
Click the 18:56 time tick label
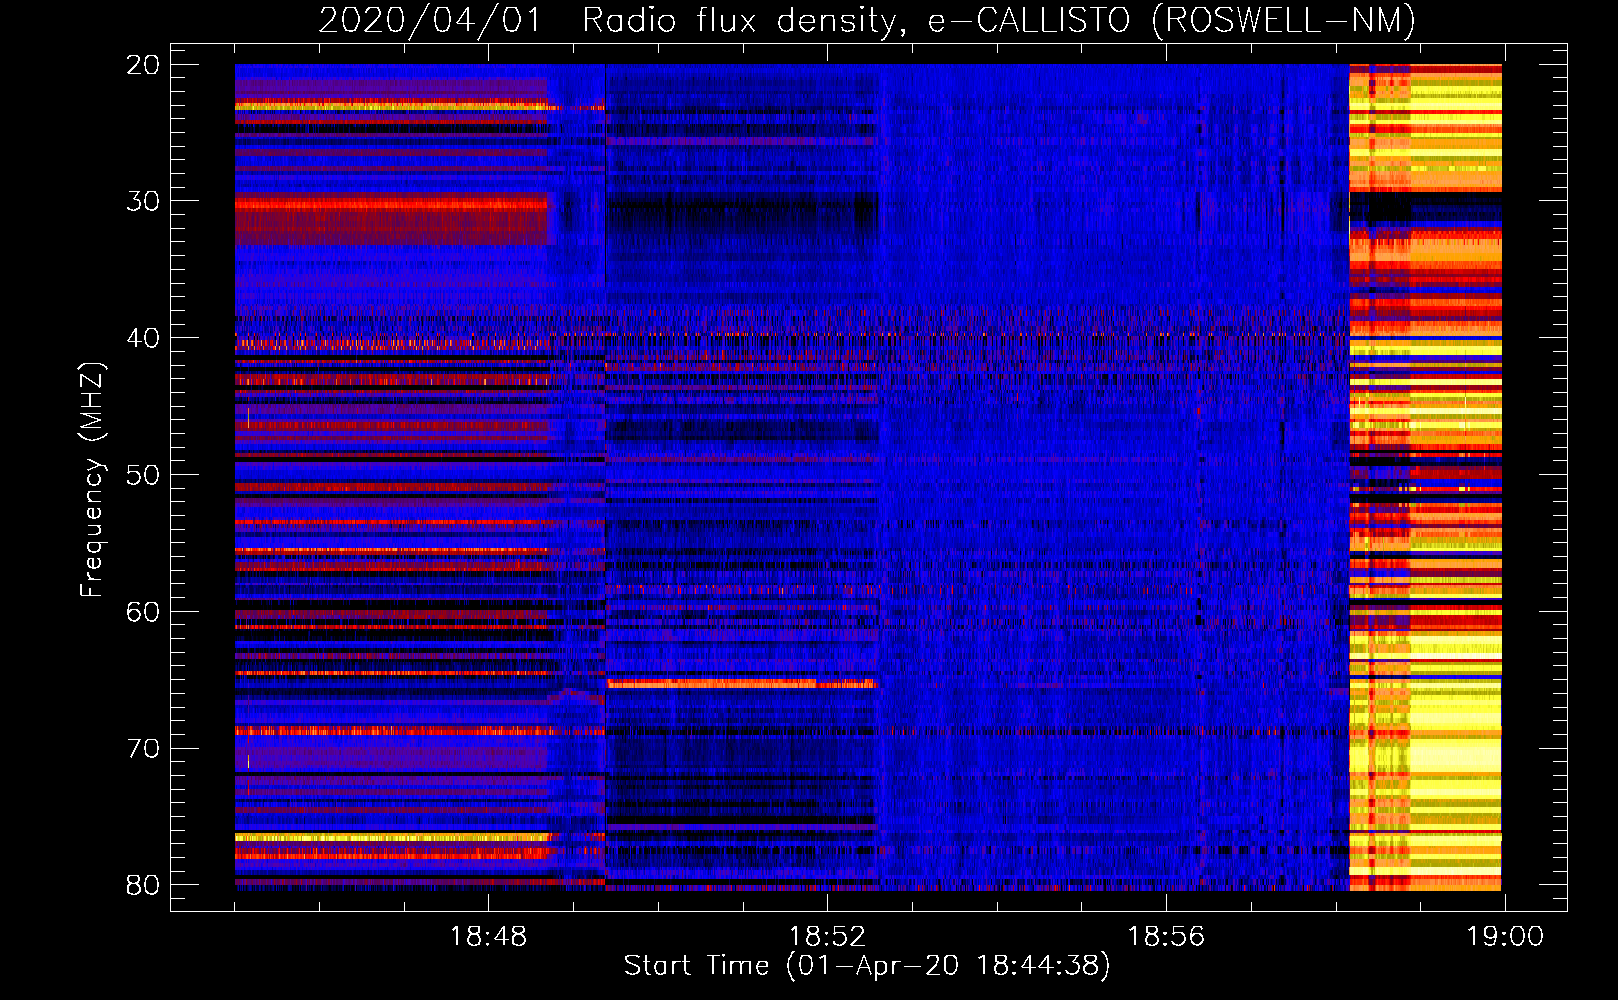1166,937
